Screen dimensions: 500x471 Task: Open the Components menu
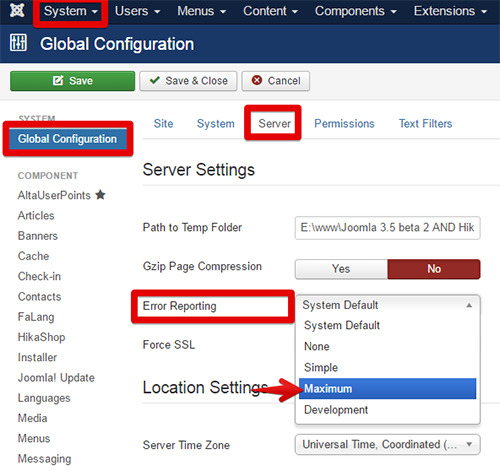tap(356, 11)
